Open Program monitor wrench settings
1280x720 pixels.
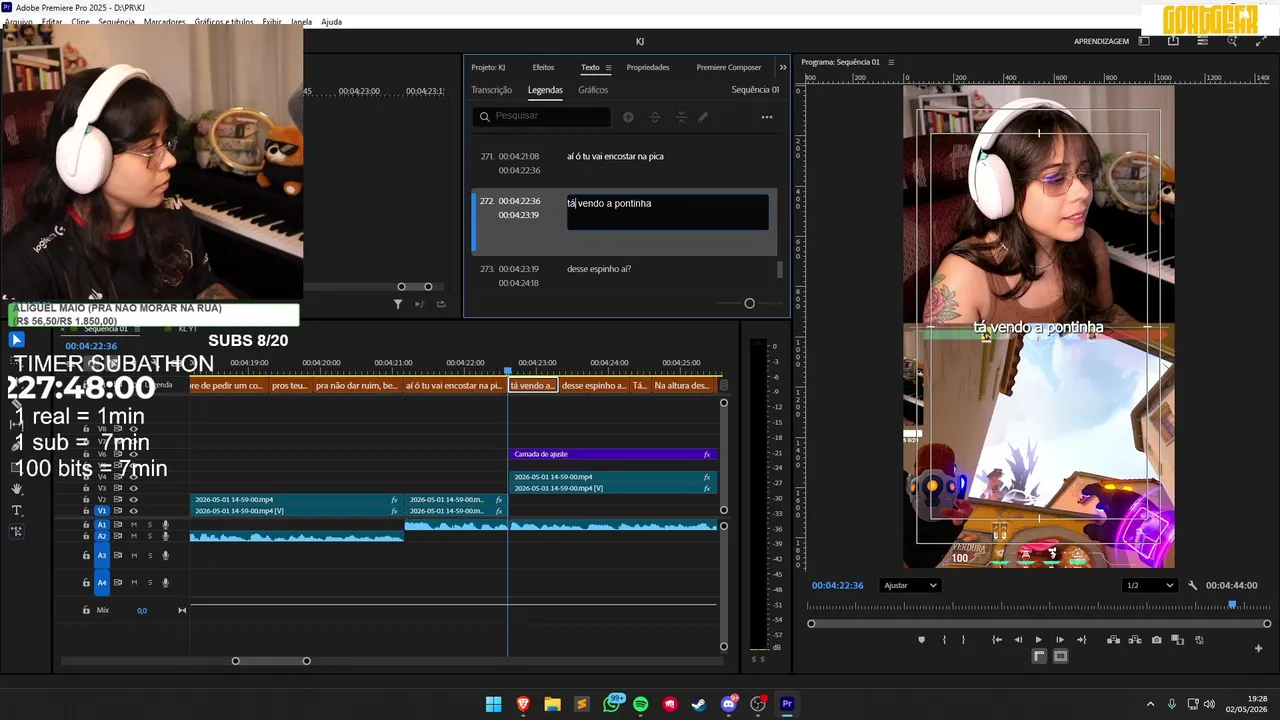tap(1192, 585)
